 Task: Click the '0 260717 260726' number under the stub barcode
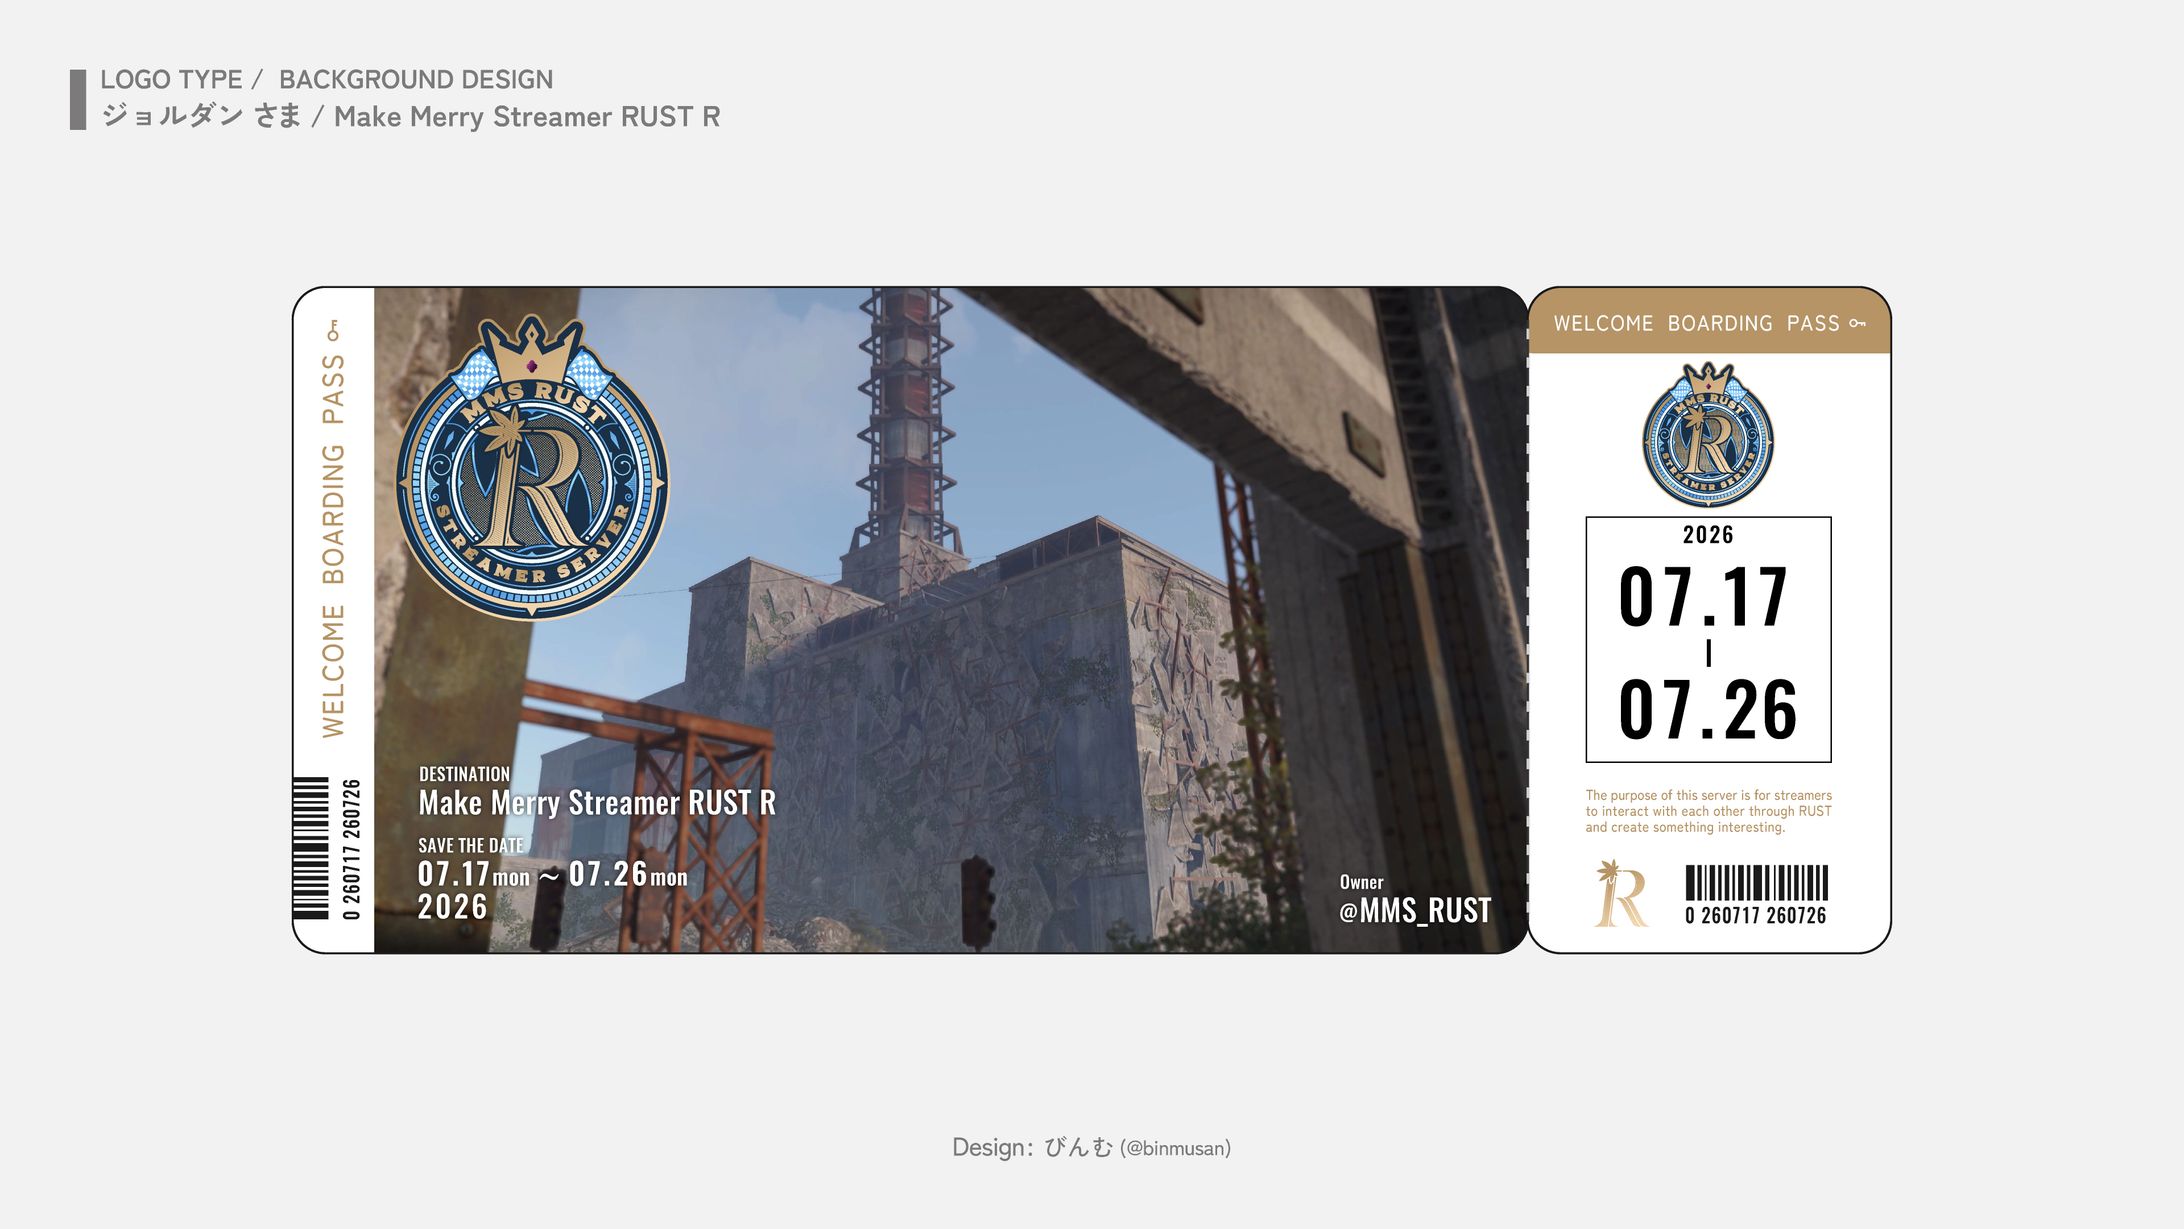(x=1756, y=915)
